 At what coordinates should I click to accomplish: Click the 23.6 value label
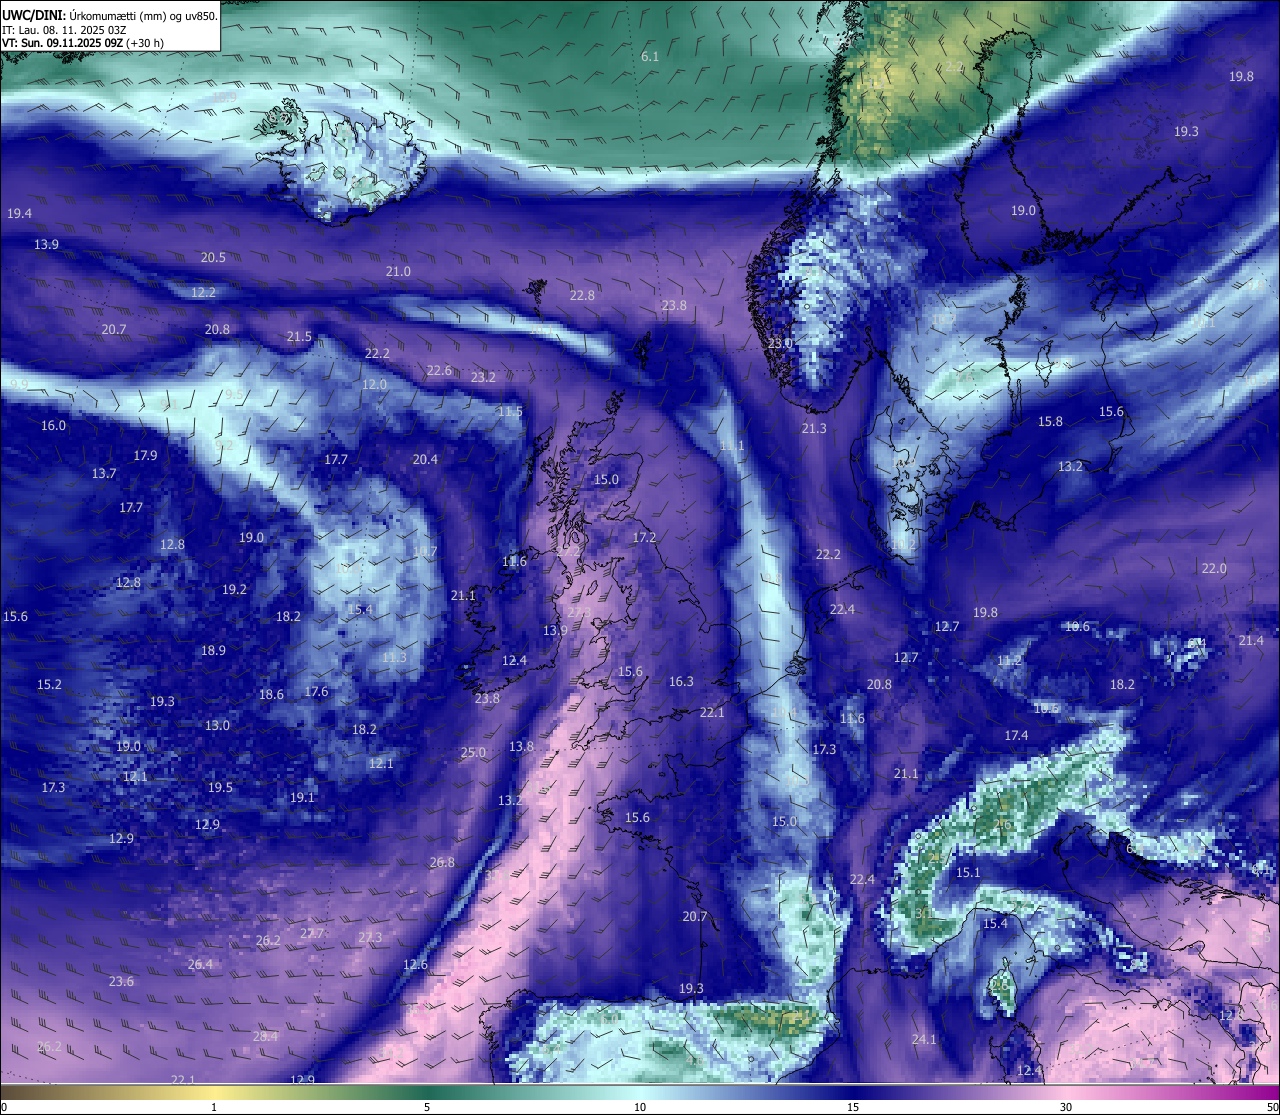[x=121, y=982]
